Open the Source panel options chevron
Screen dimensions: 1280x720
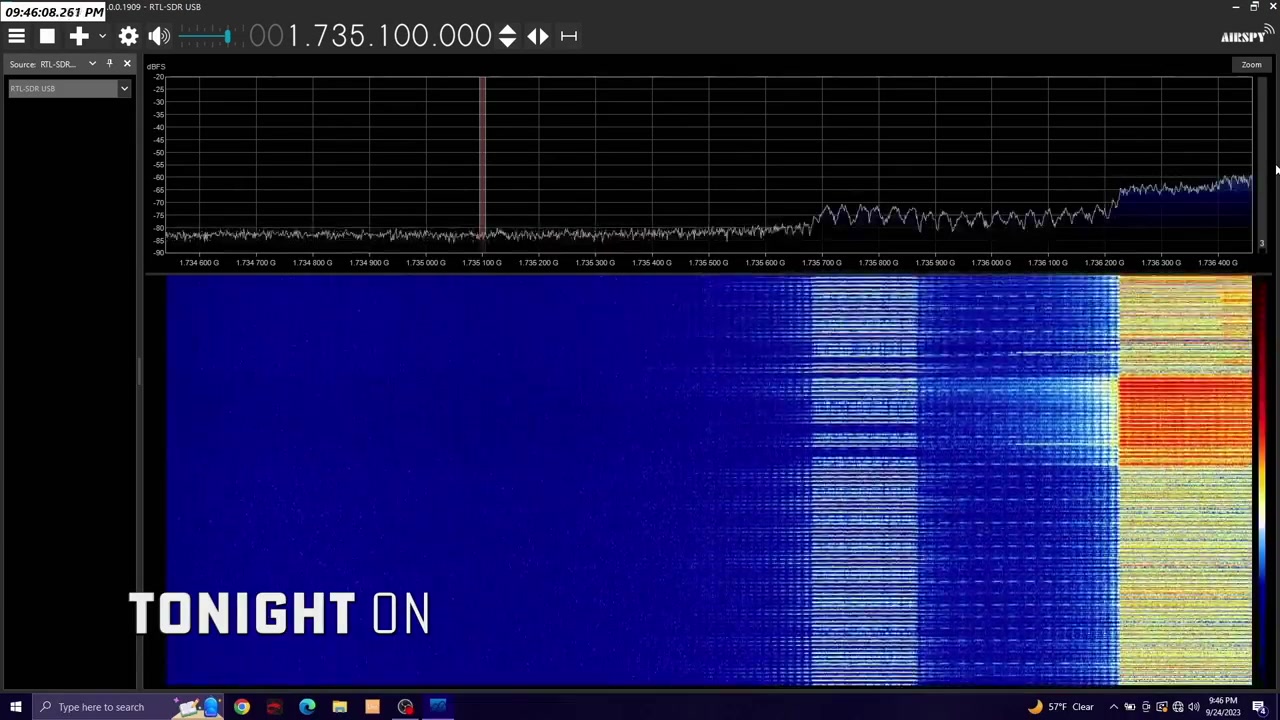92,64
